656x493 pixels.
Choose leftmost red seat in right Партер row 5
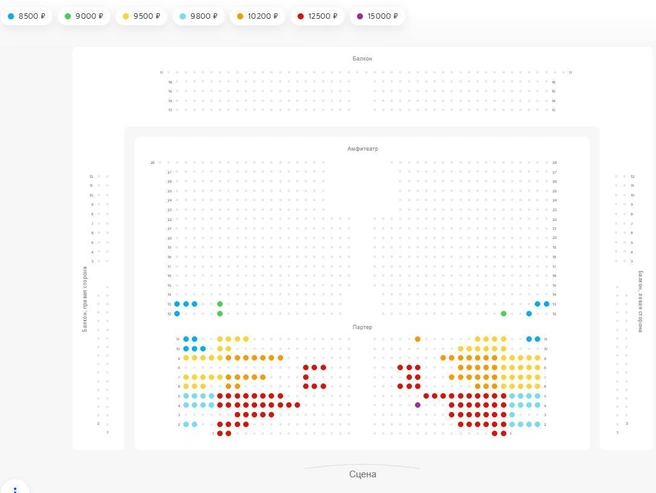point(426,396)
